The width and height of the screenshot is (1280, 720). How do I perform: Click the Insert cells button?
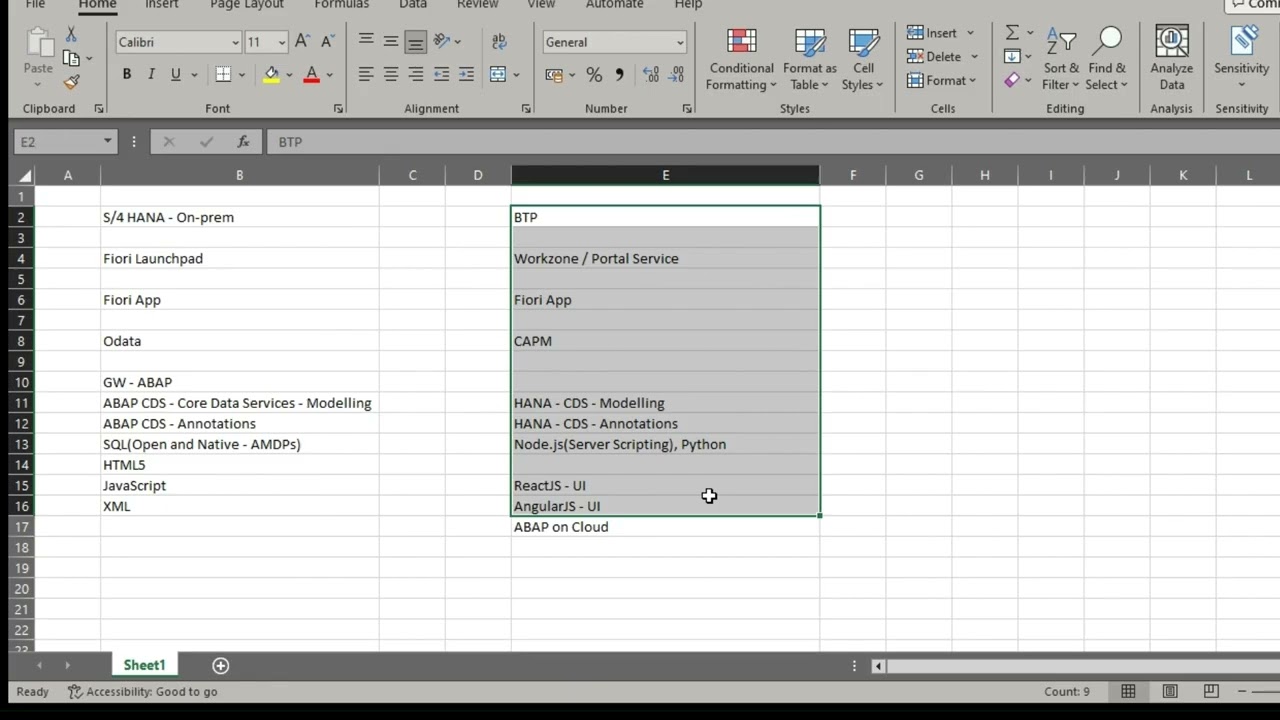point(941,33)
